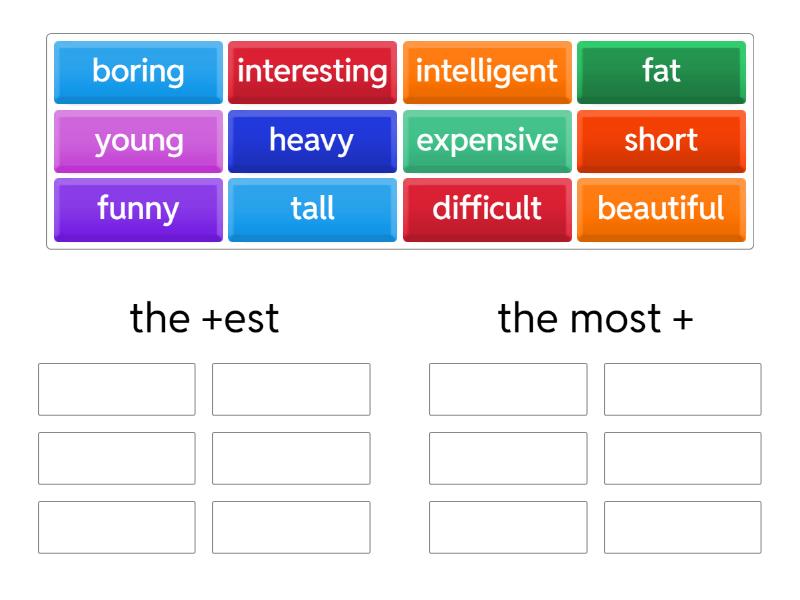
Task: Select the purple 'funny' tile
Action: (137, 210)
